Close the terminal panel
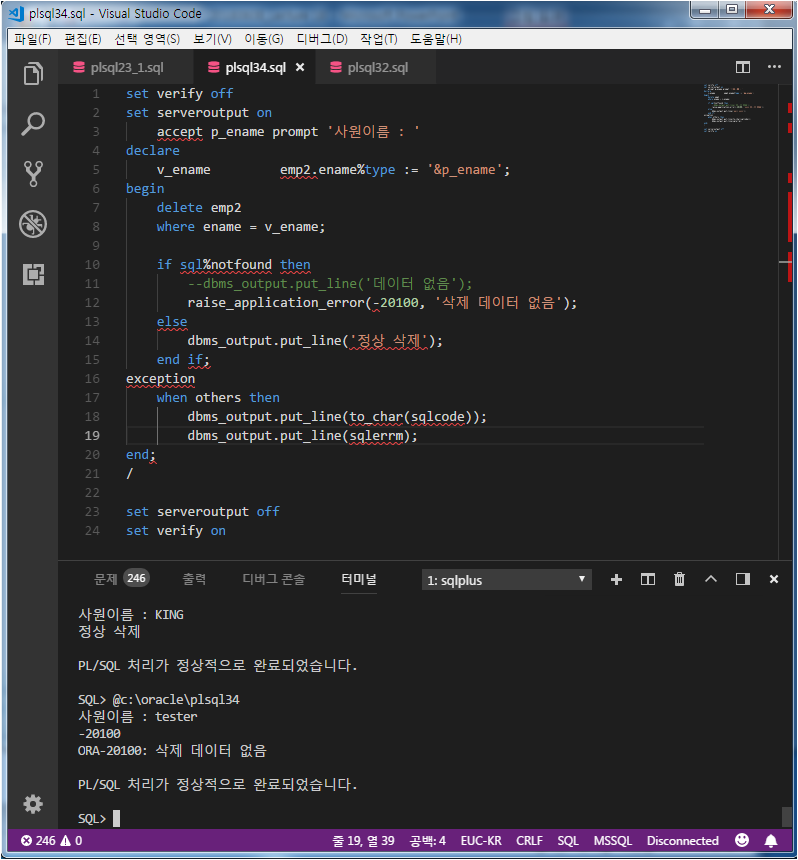Viewport: 798px width, 860px height. pos(774,579)
